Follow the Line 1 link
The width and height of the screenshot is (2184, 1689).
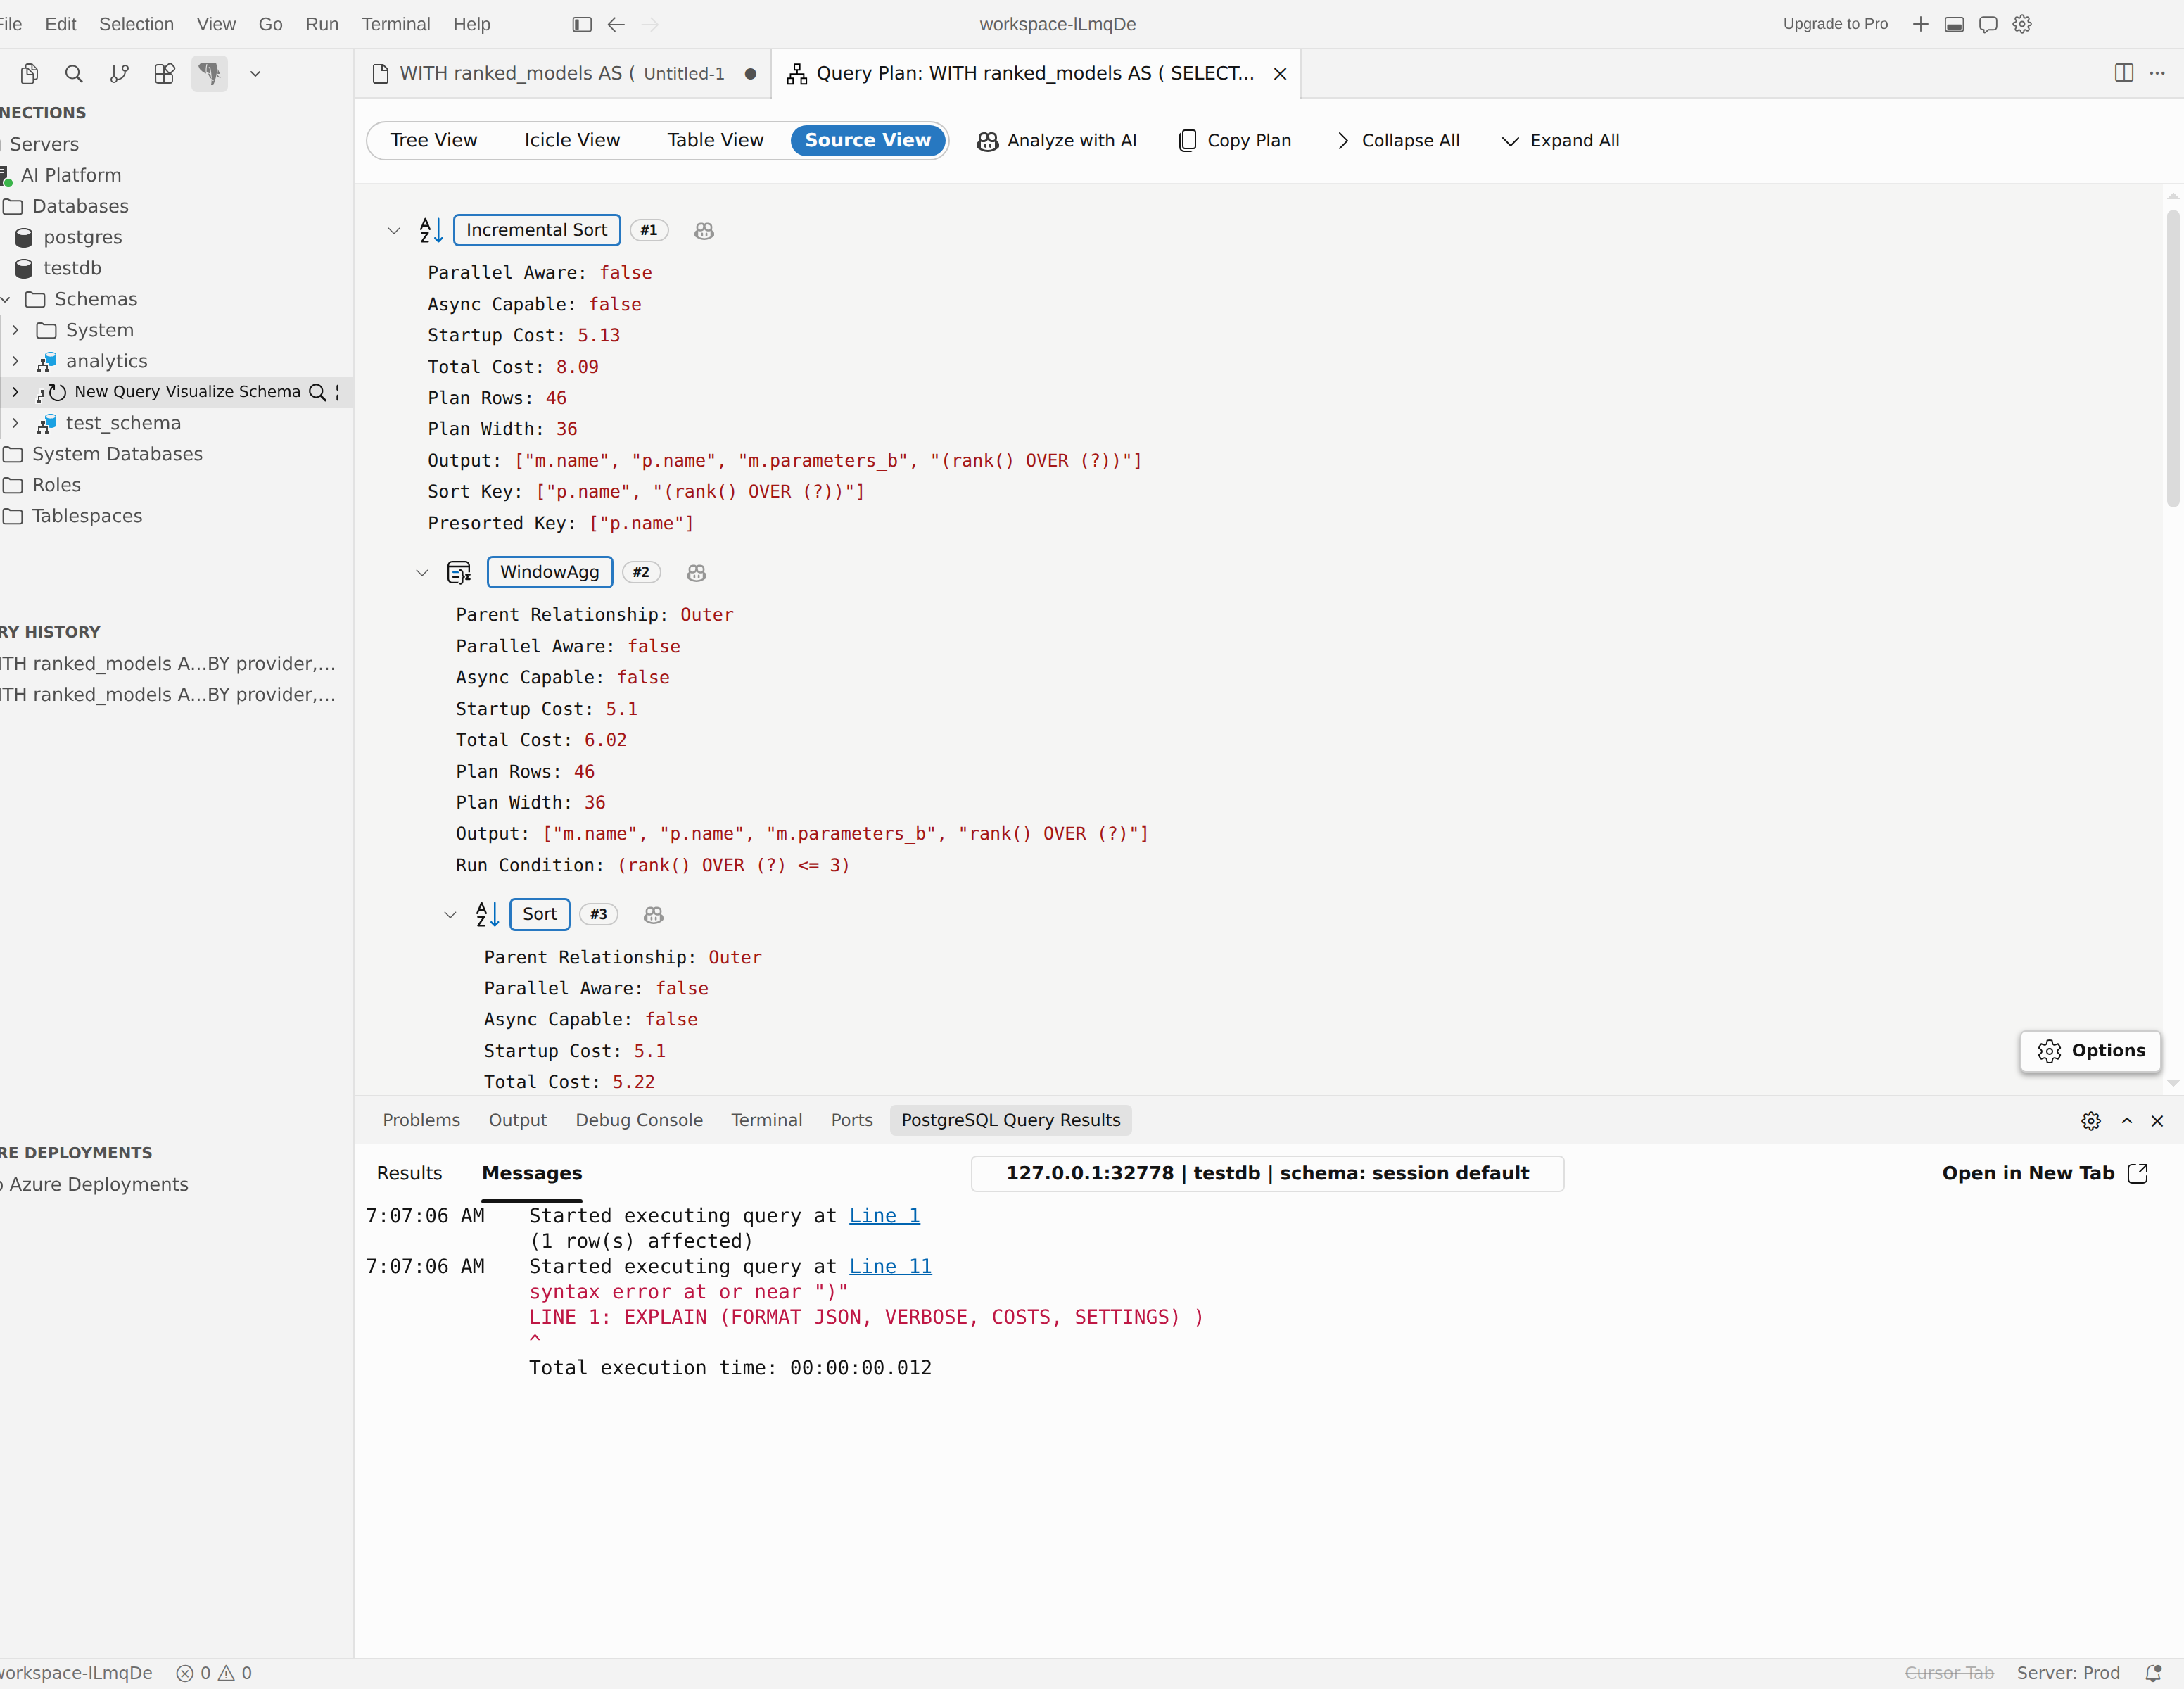pyautogui.click(x=884, y=1216)
